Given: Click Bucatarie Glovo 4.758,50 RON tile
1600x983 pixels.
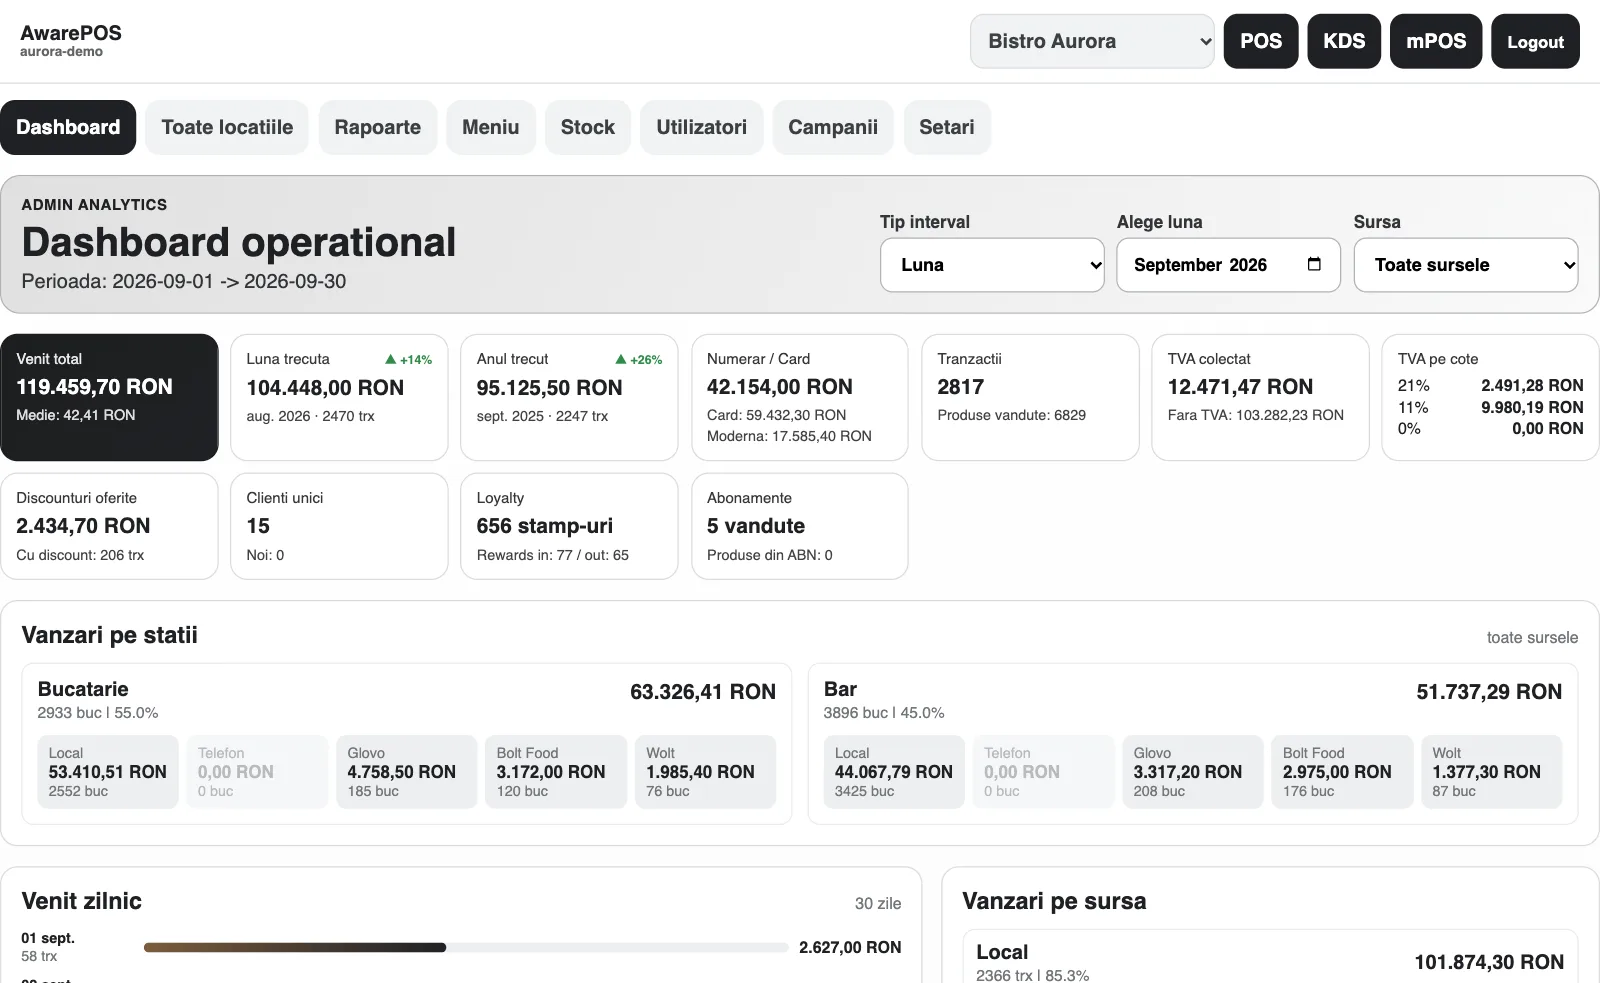Looking at the screenshot, I should (406, 772).
